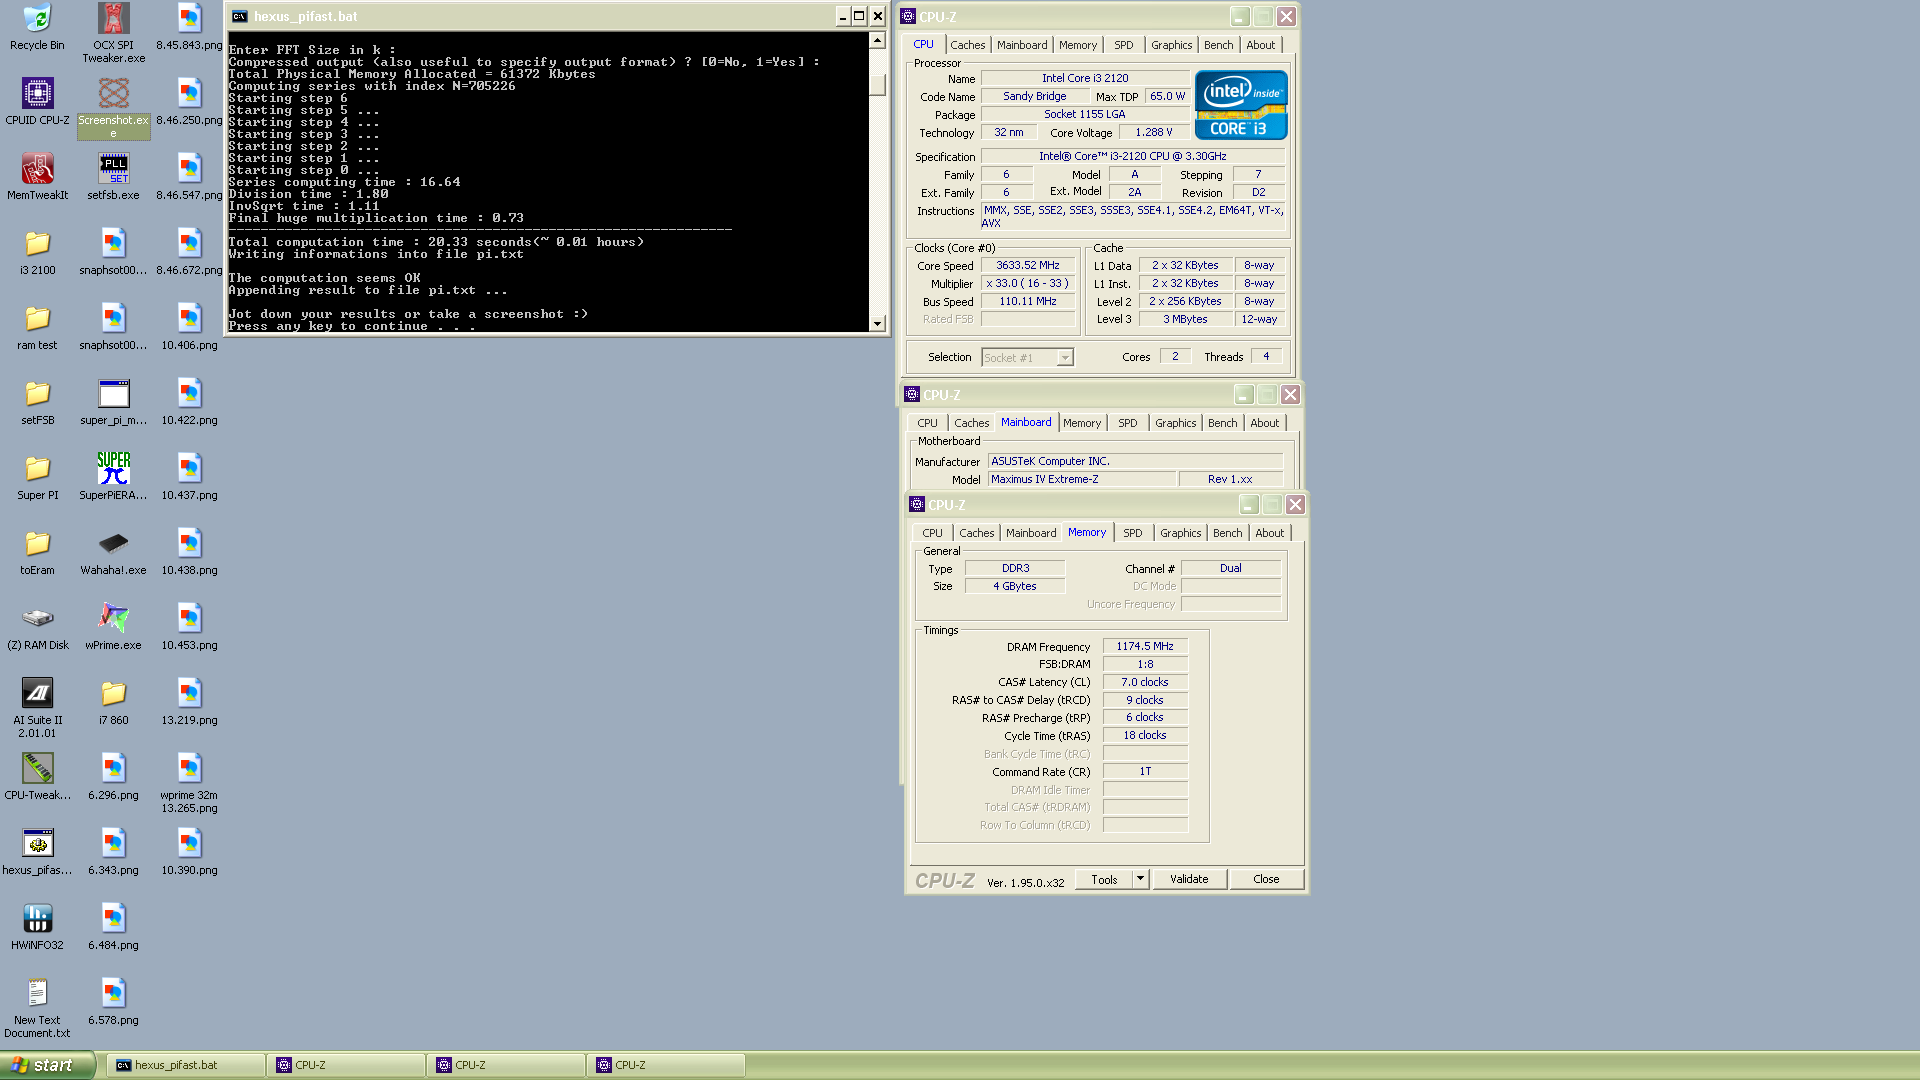The image size is (1920, 1080).
Task: Switch to Graphics tab in top CPU-Z window
Action: (x=1171, y=45)
